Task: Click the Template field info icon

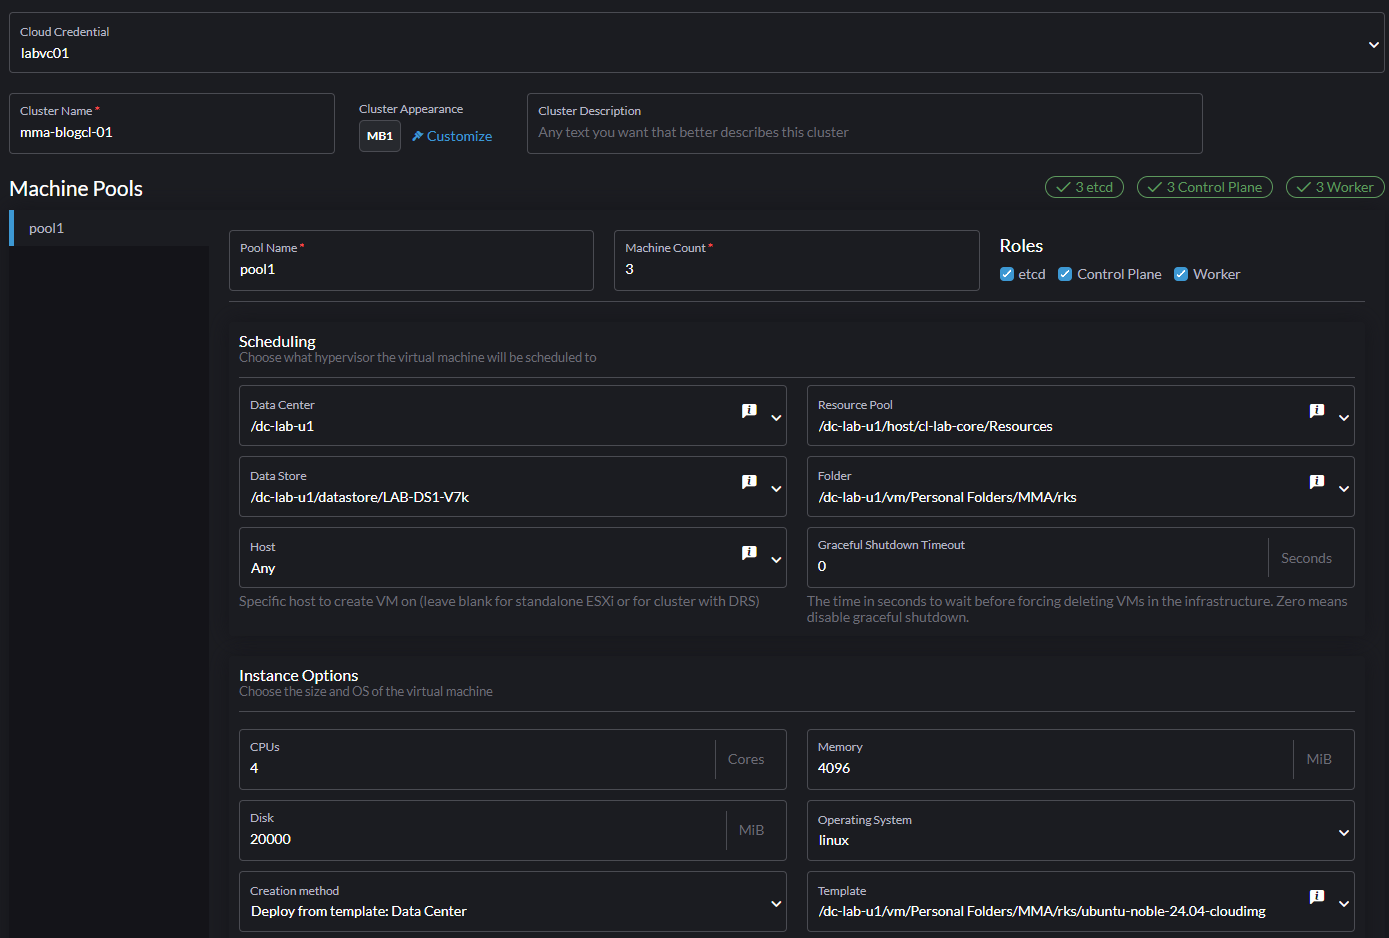Action: click(x=1317, y=897)
